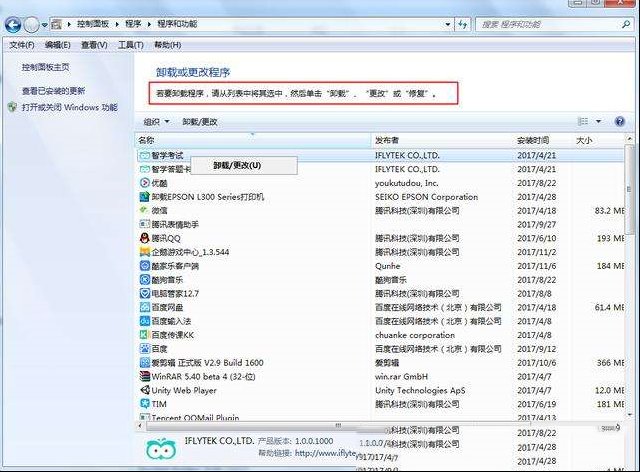Image resolution: width=640 pixels, height=472 pixels.
Task: Open the blue help question icon
Action: [620, 121]
